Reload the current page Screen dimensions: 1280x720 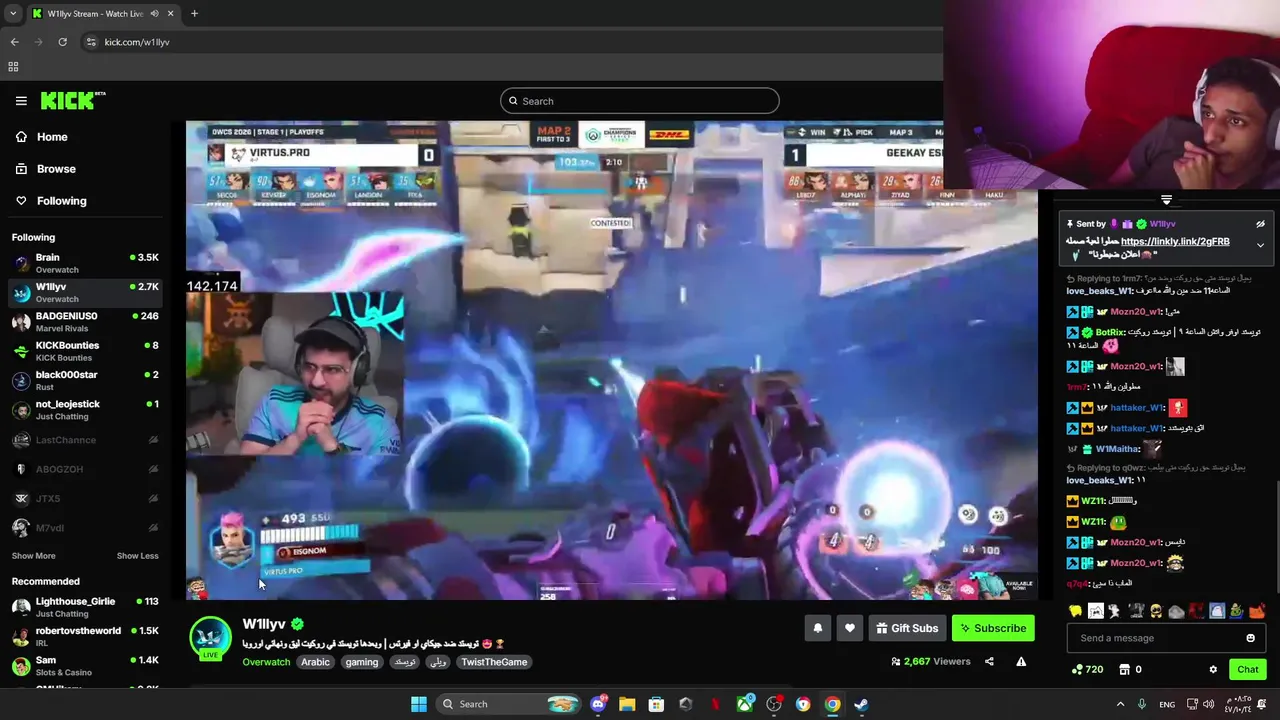click(x=62, y=42)
